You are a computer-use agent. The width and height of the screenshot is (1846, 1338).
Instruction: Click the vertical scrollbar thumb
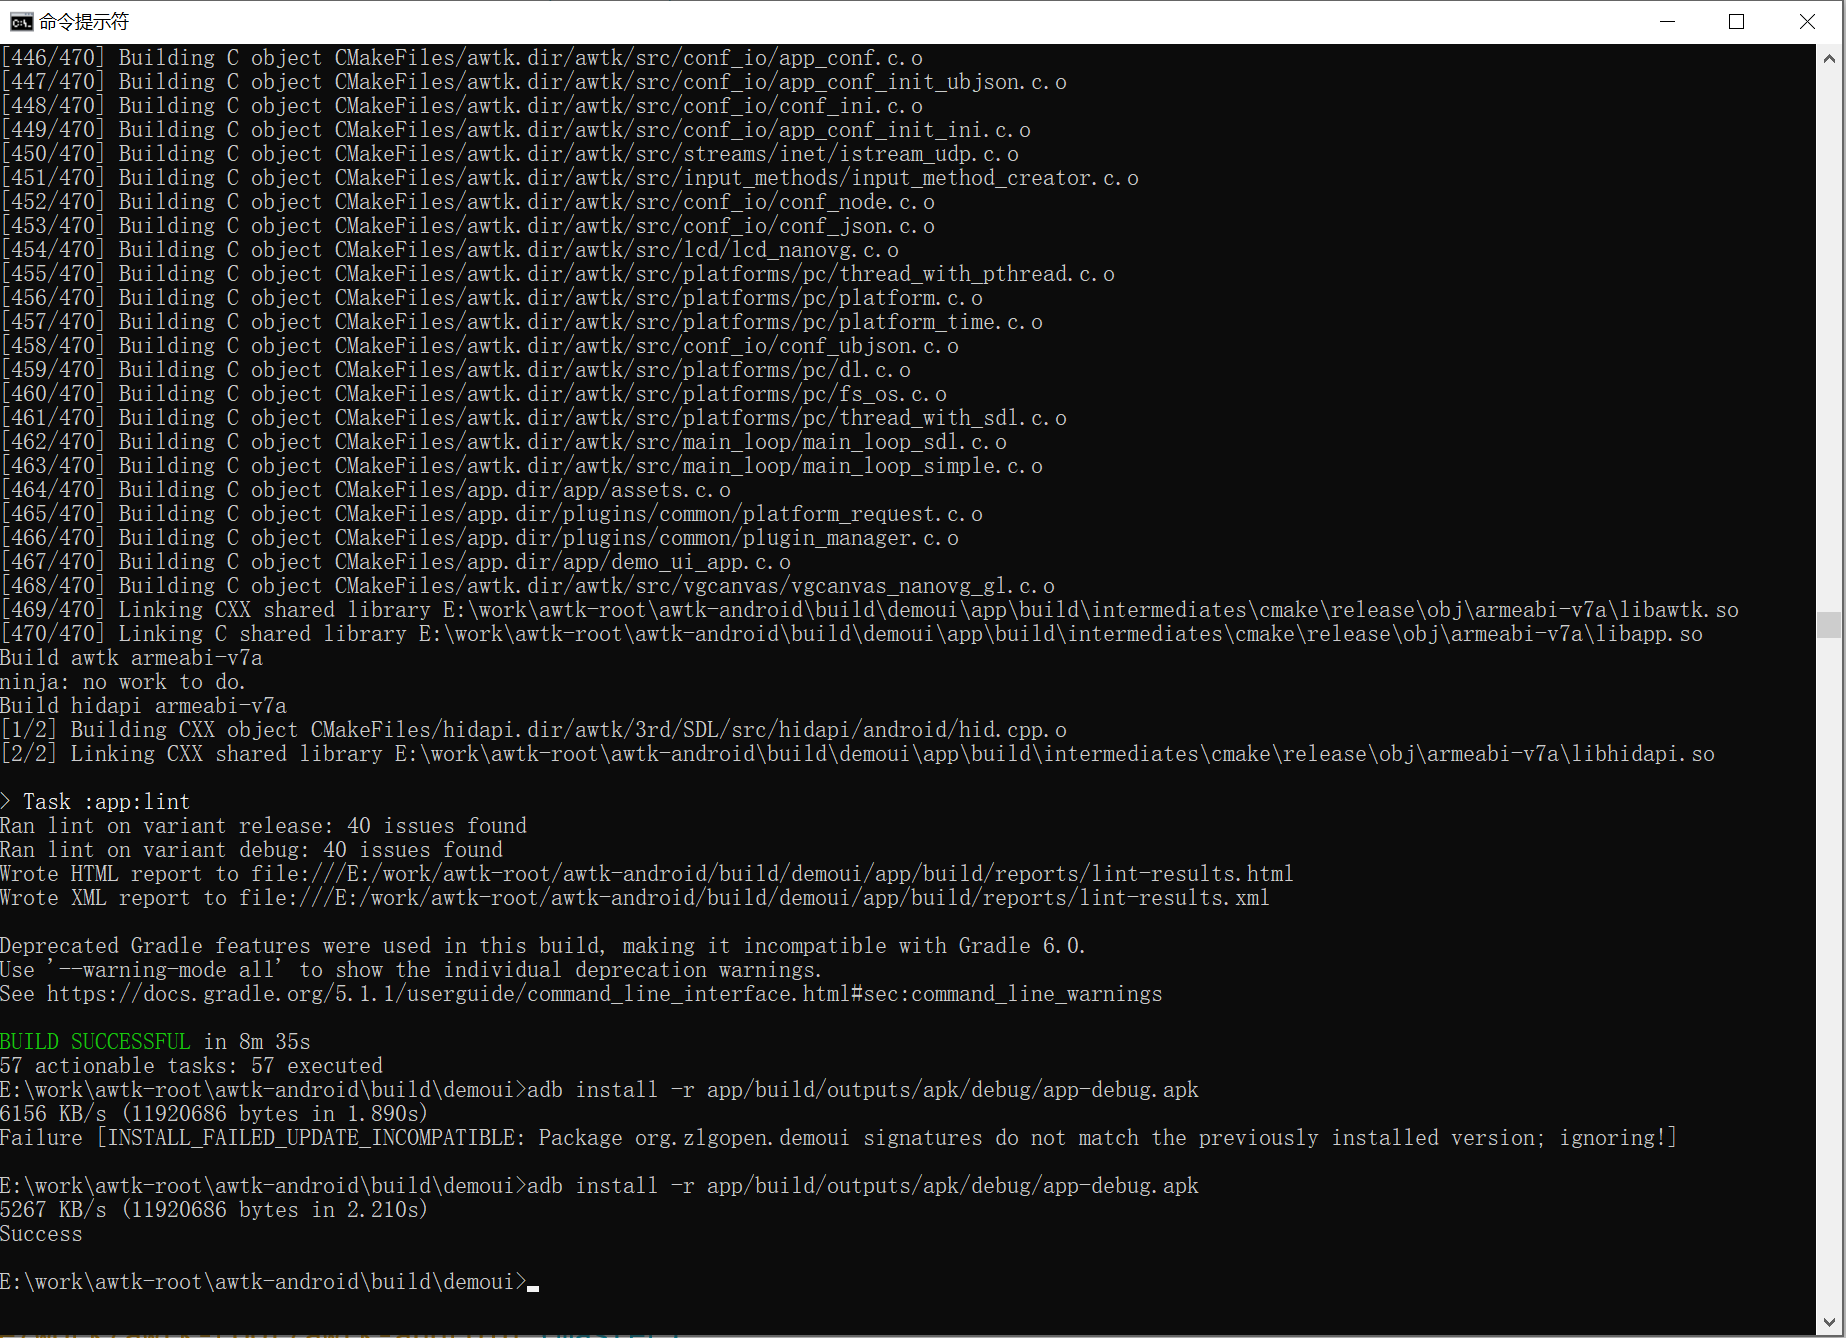1829,625
